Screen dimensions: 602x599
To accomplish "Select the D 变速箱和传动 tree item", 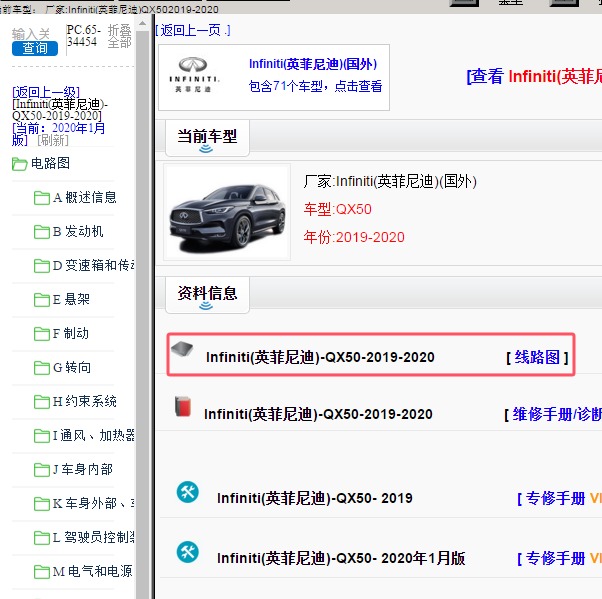I will coord(93,265).
